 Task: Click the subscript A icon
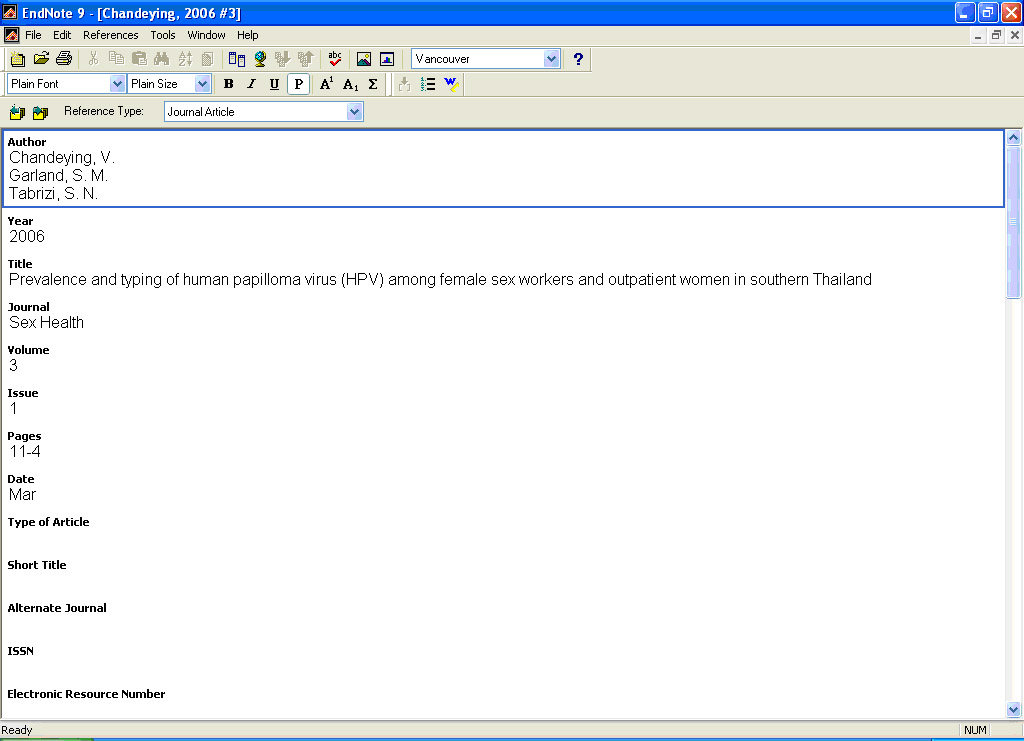tap(351, 84)
